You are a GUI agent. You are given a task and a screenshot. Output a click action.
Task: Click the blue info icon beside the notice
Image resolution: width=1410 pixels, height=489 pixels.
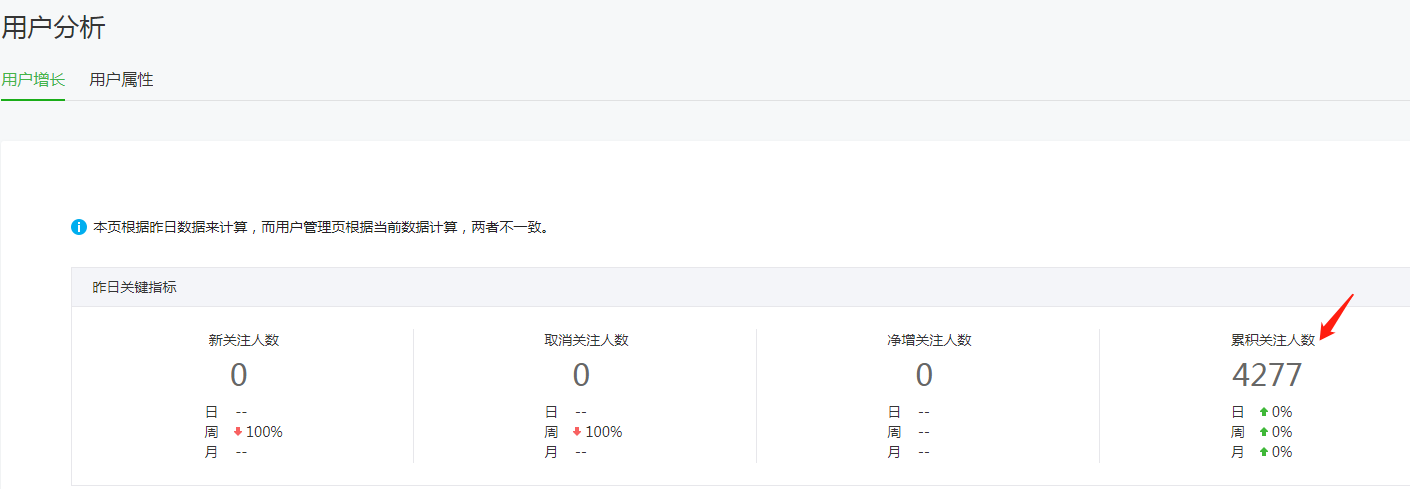point(79,228)
